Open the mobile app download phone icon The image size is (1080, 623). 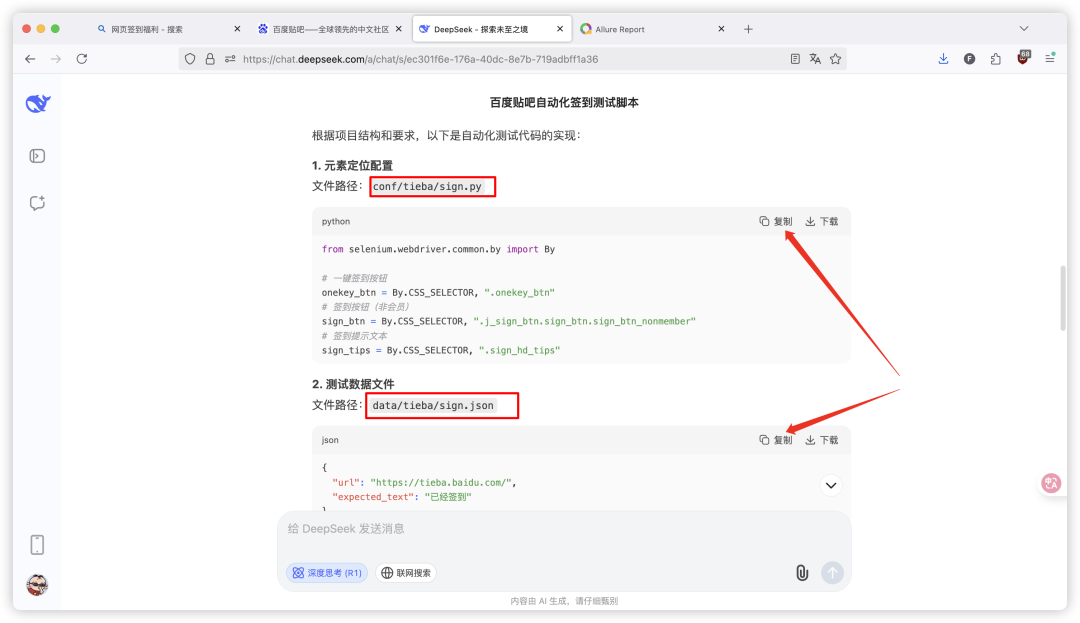point(37,545)
